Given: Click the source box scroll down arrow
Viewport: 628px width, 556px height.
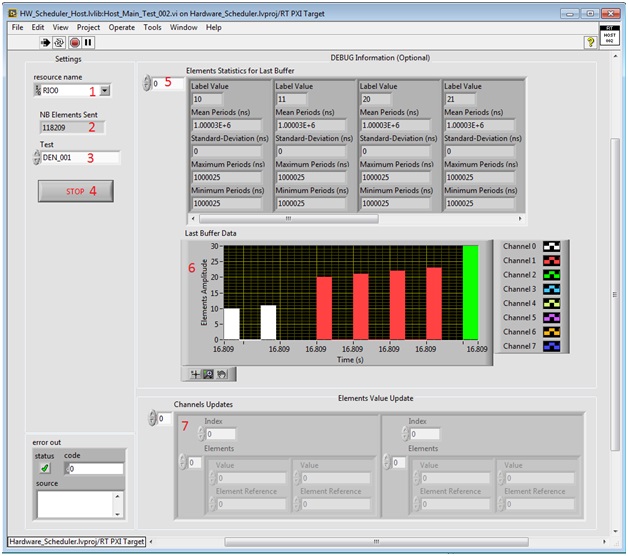Looking at the screenshot, I should (118, 514).
